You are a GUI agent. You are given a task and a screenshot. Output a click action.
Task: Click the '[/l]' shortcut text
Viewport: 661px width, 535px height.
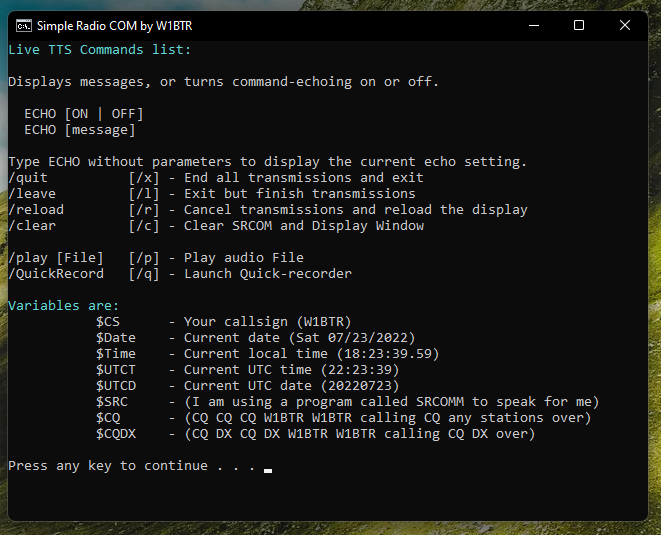pos(144,194)
